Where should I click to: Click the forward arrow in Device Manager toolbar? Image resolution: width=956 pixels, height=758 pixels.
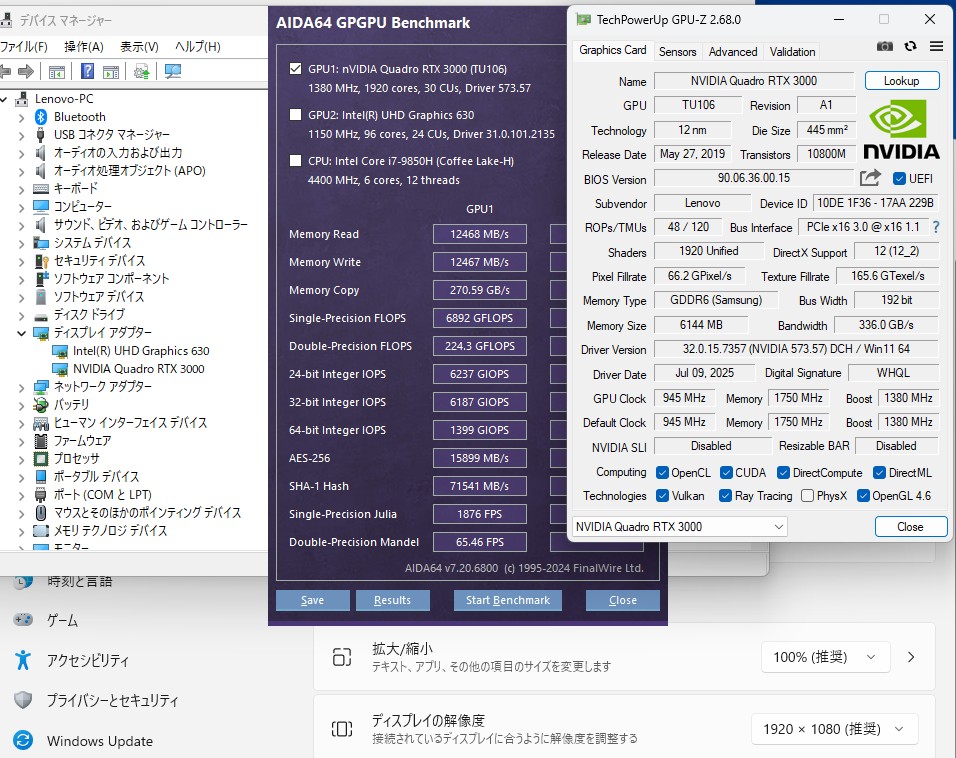[x=26, y=72]
